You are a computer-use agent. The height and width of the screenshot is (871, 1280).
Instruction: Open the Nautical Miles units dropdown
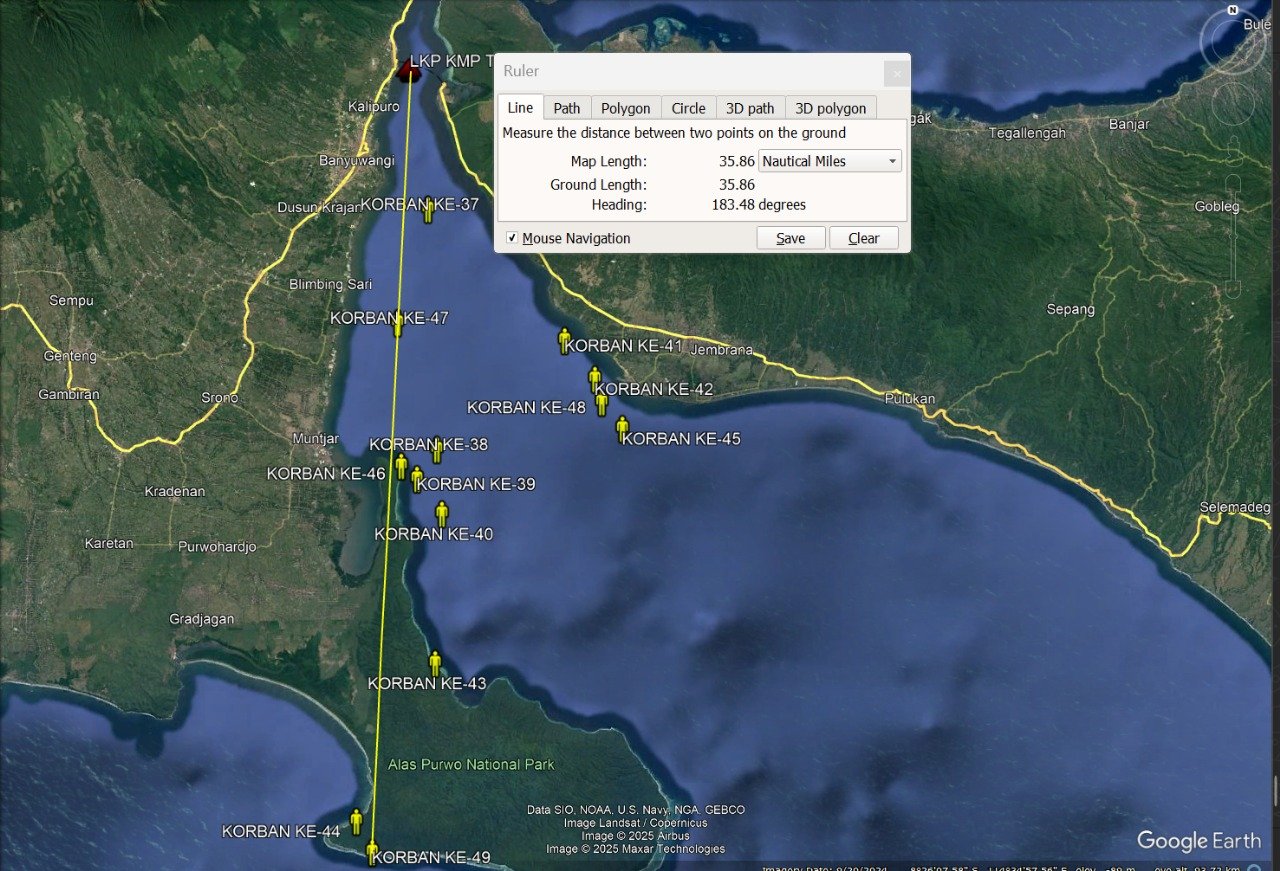point(830,161)
